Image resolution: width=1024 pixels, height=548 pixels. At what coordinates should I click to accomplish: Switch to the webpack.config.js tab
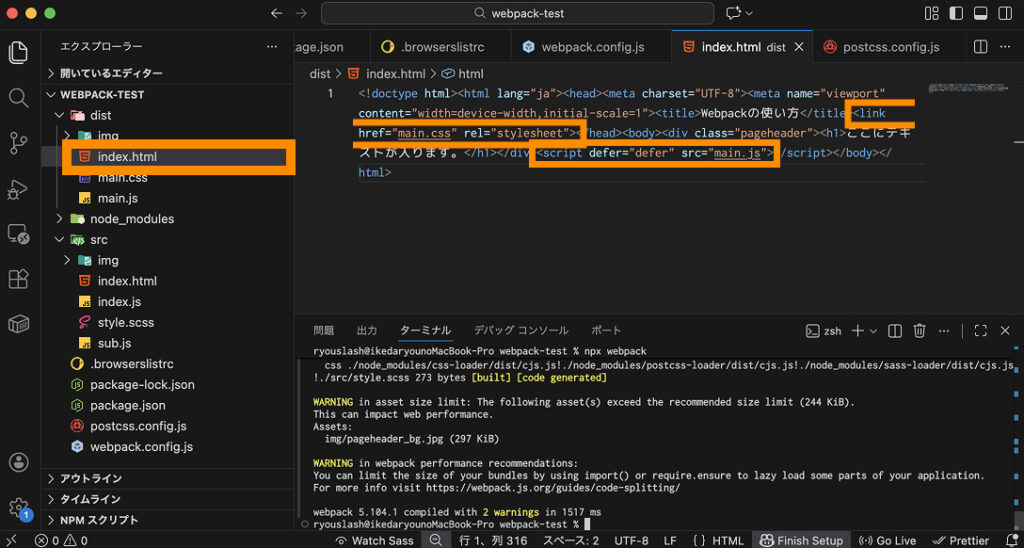coord(592,47)
